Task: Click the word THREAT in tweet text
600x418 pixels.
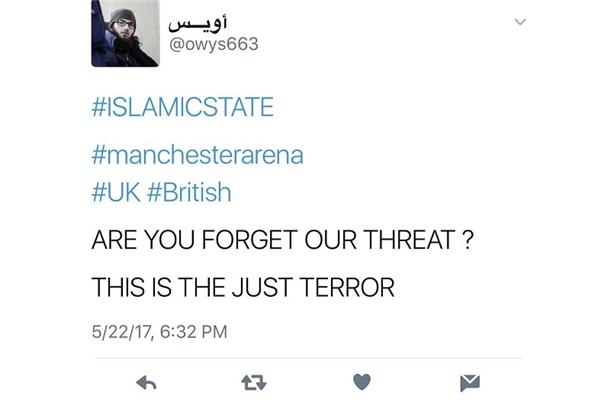Action: (x=409, y=240)
